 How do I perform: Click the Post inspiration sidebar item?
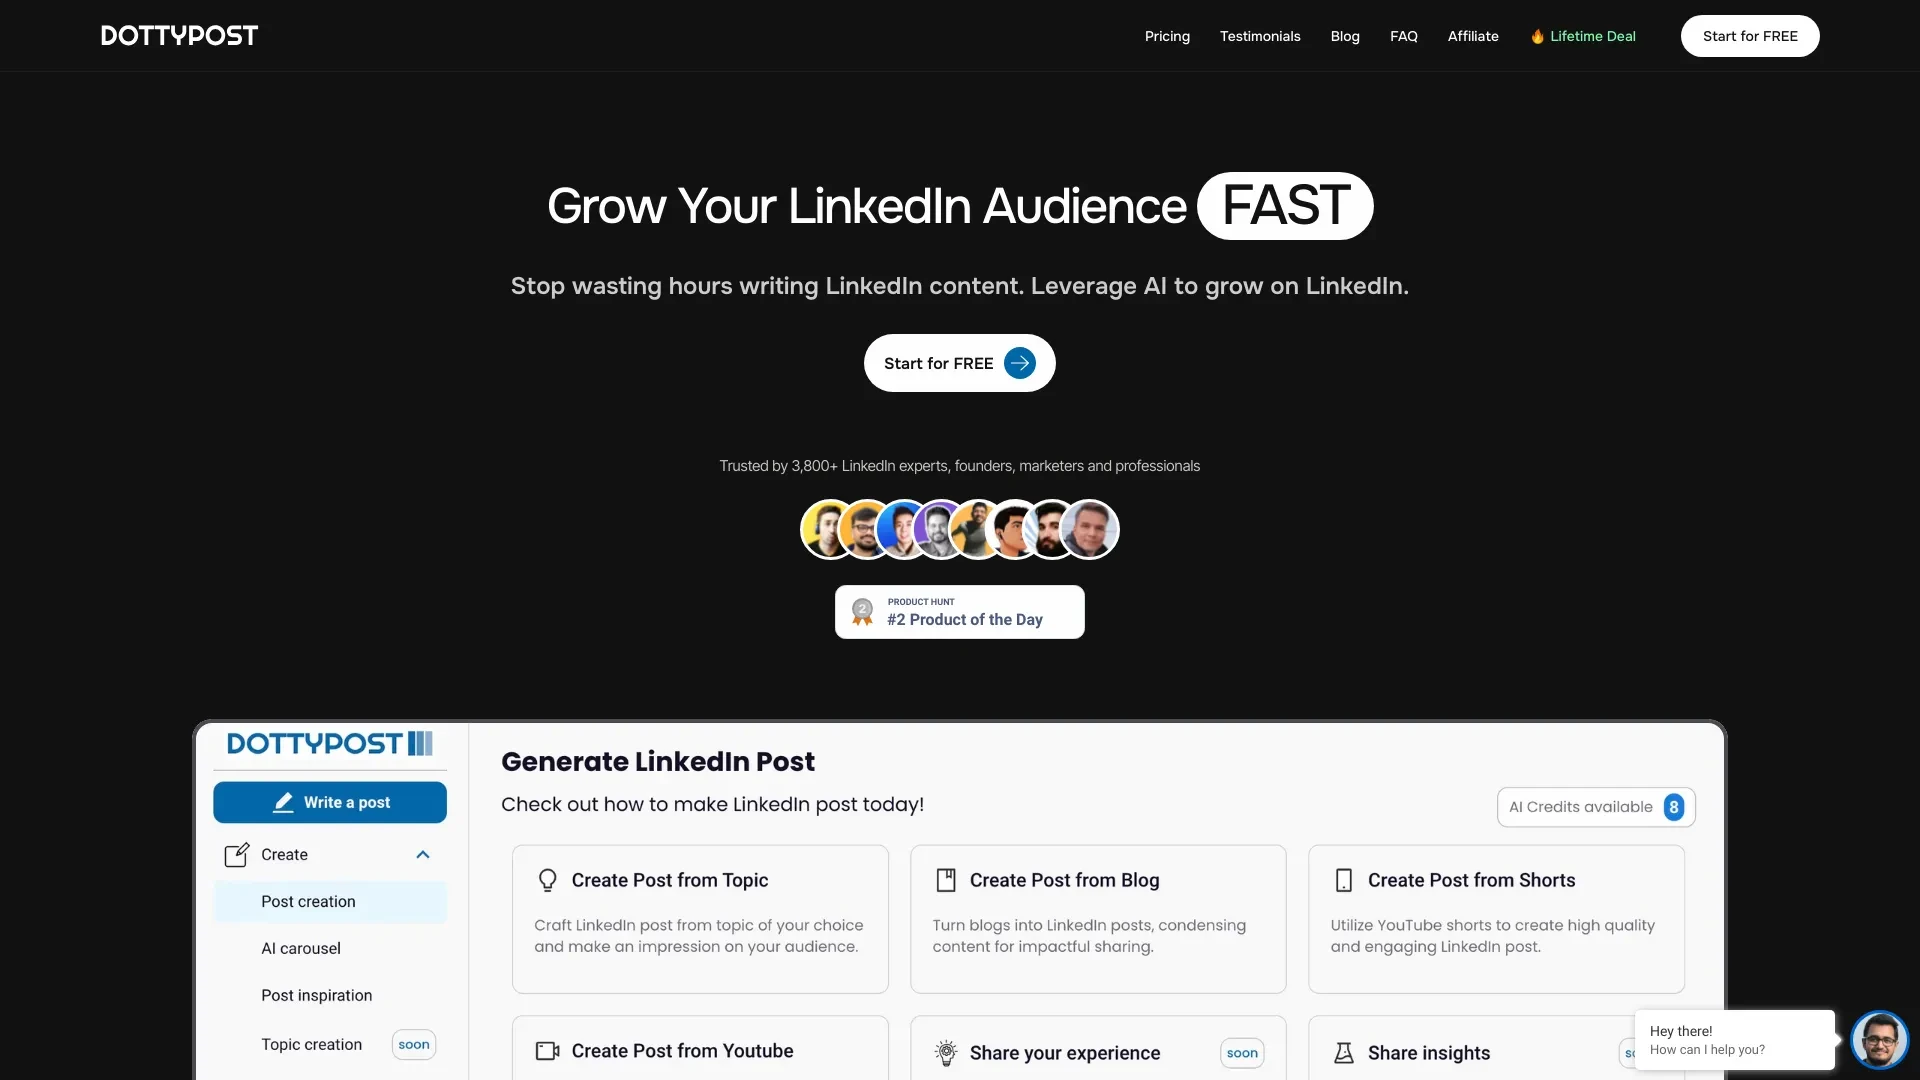click(315, 996)
